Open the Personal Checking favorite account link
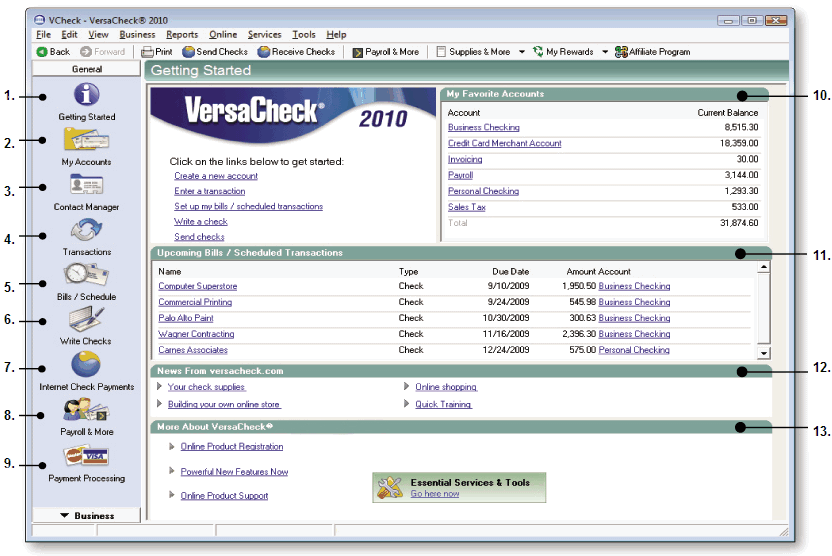Screen dimensions: 832x556 coord(483,191)
